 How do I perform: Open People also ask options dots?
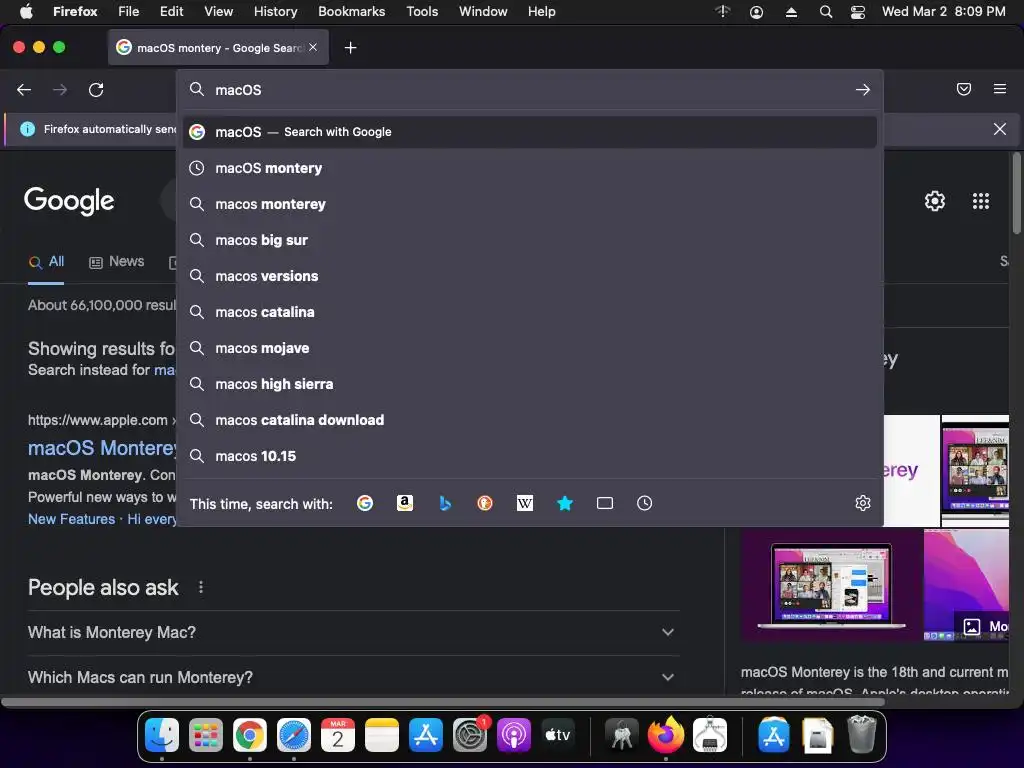[201, 587]
